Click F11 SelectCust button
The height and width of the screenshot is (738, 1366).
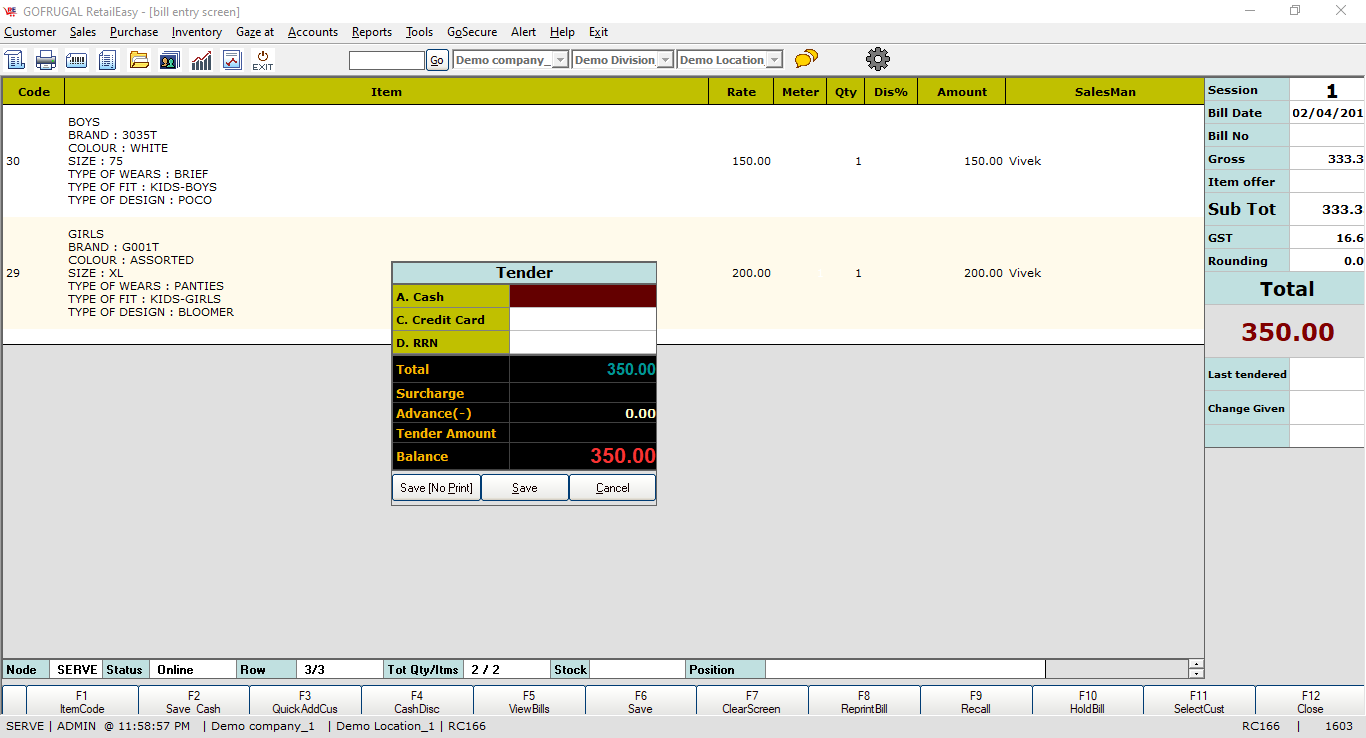click(x=1199, y=702)
